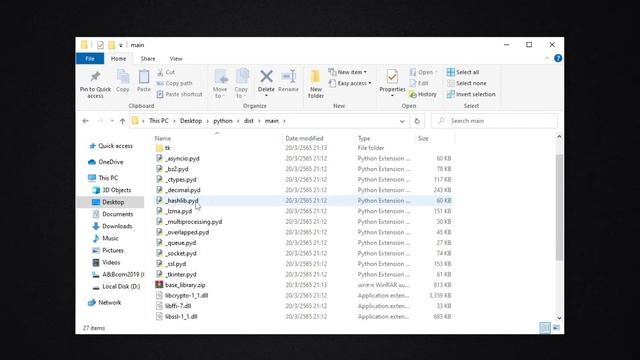640x360 pixels.
Task: Open Explorer help question mark icon
Action: click(x=558, y=58)
